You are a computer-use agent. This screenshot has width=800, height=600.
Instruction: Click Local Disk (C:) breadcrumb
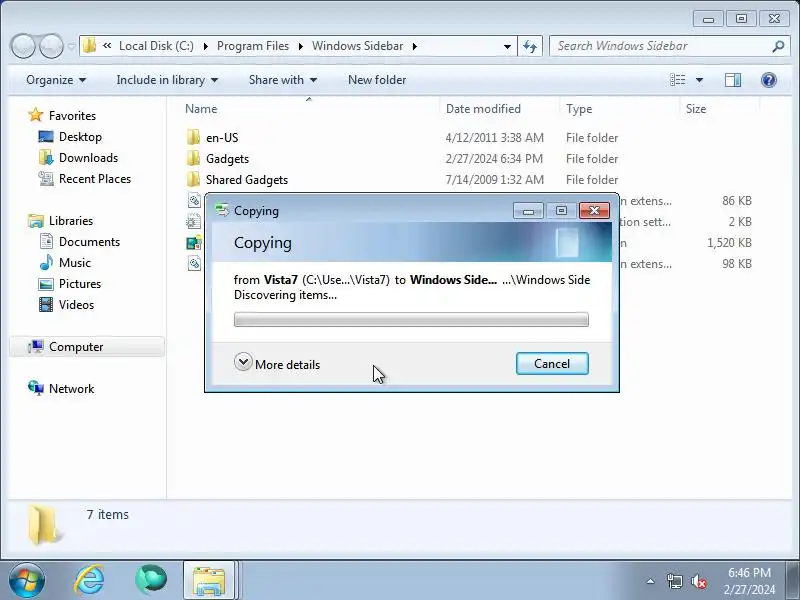click(x=156, y=46)
